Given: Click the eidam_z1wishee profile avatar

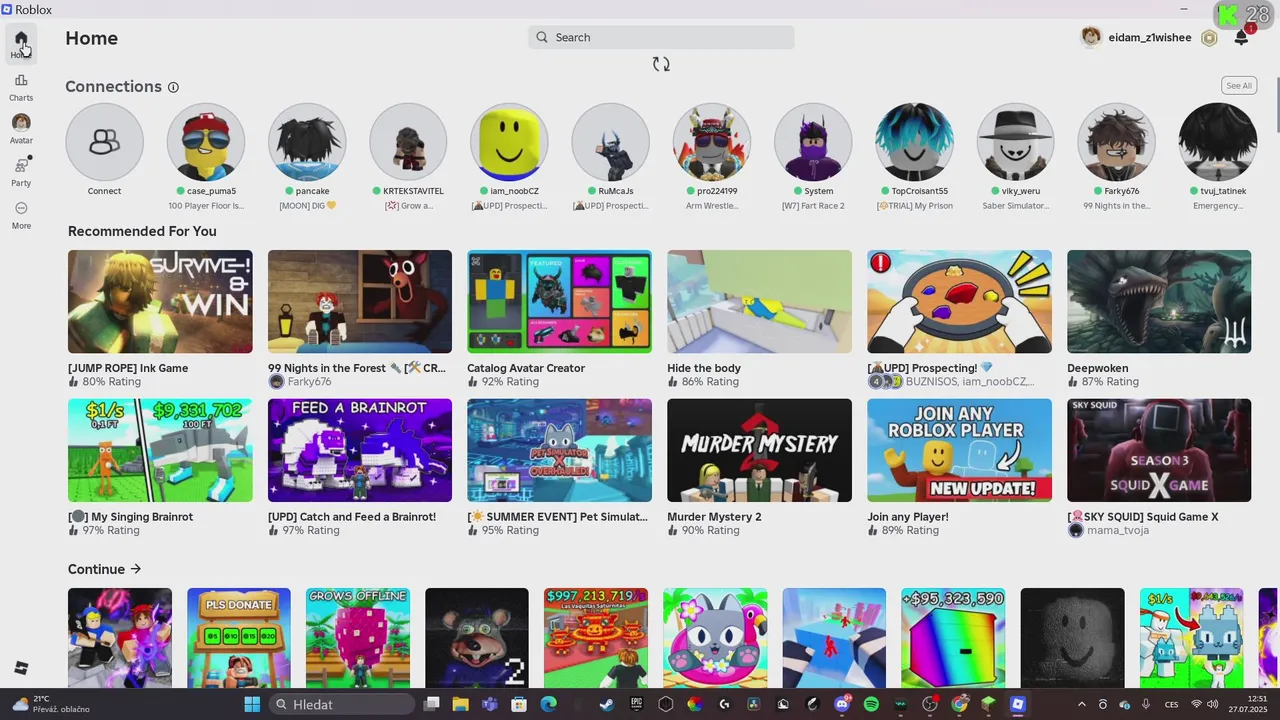Looking at the screenshot, I should pyautogui.click(x=1091, y=37).
